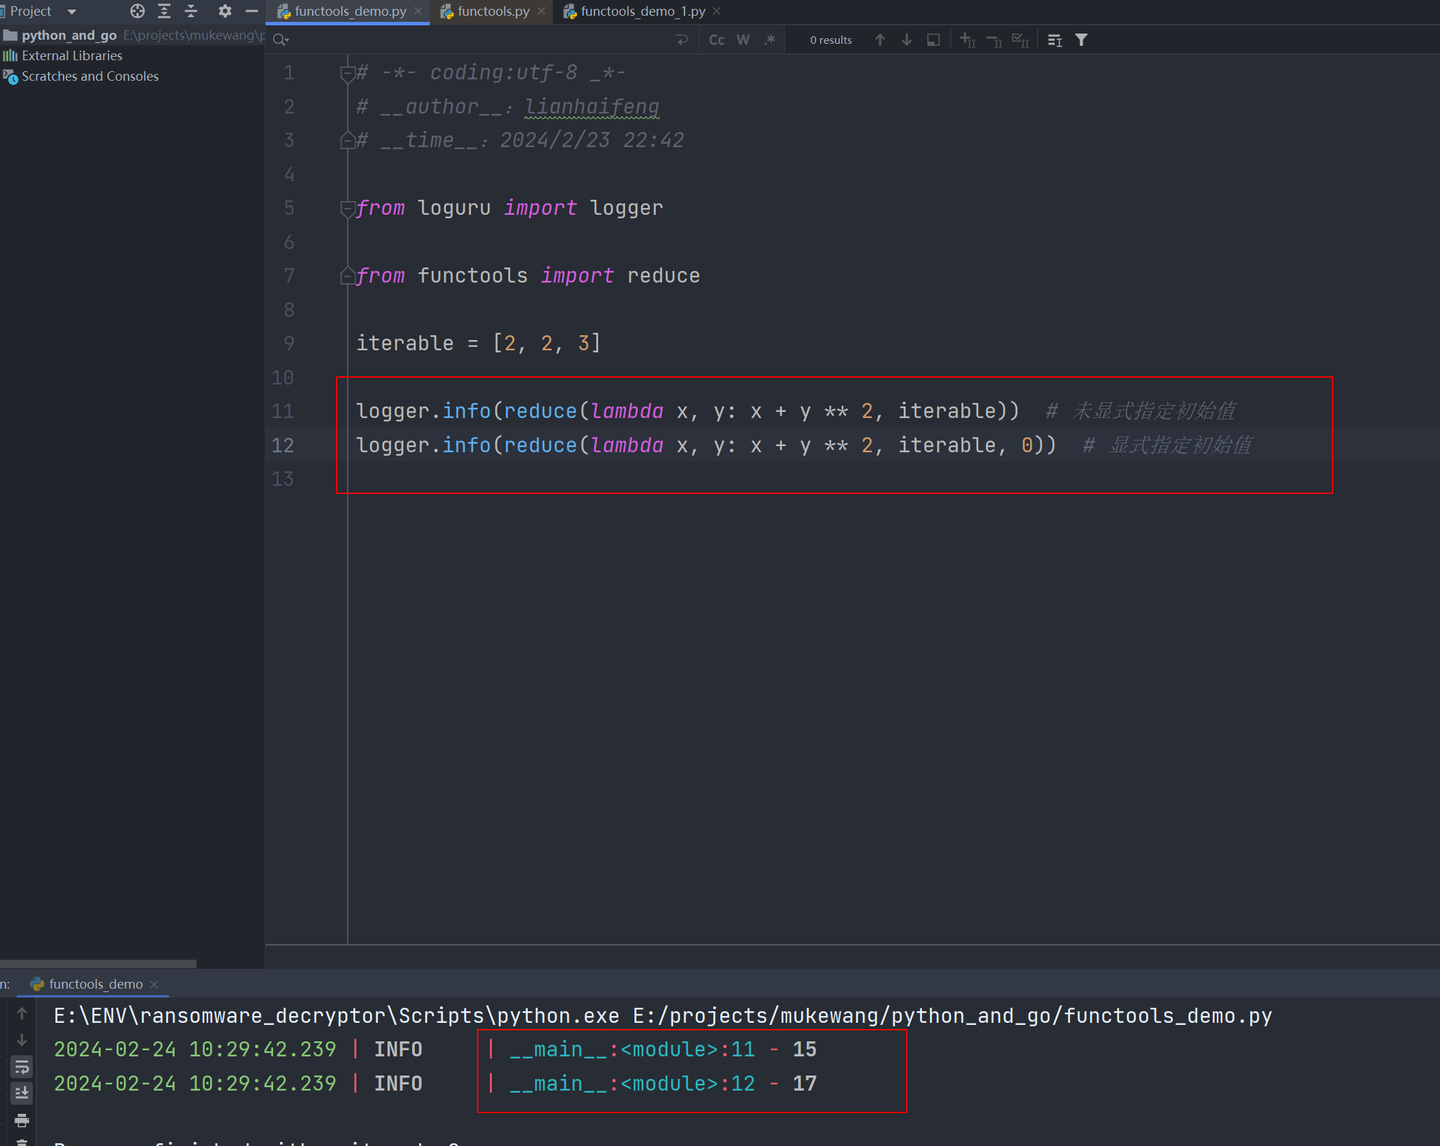Enable regex mode in the search bar
This screenshot has height=1146, width=1440.
coord(770,39)
